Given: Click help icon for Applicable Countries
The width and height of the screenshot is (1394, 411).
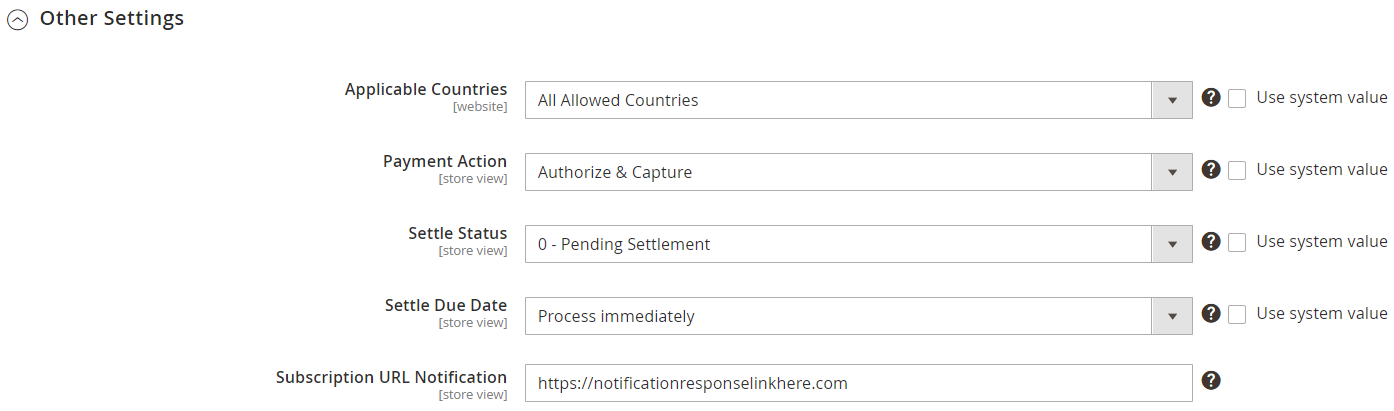Looking at the screenshot, I should pos(1211,98).
